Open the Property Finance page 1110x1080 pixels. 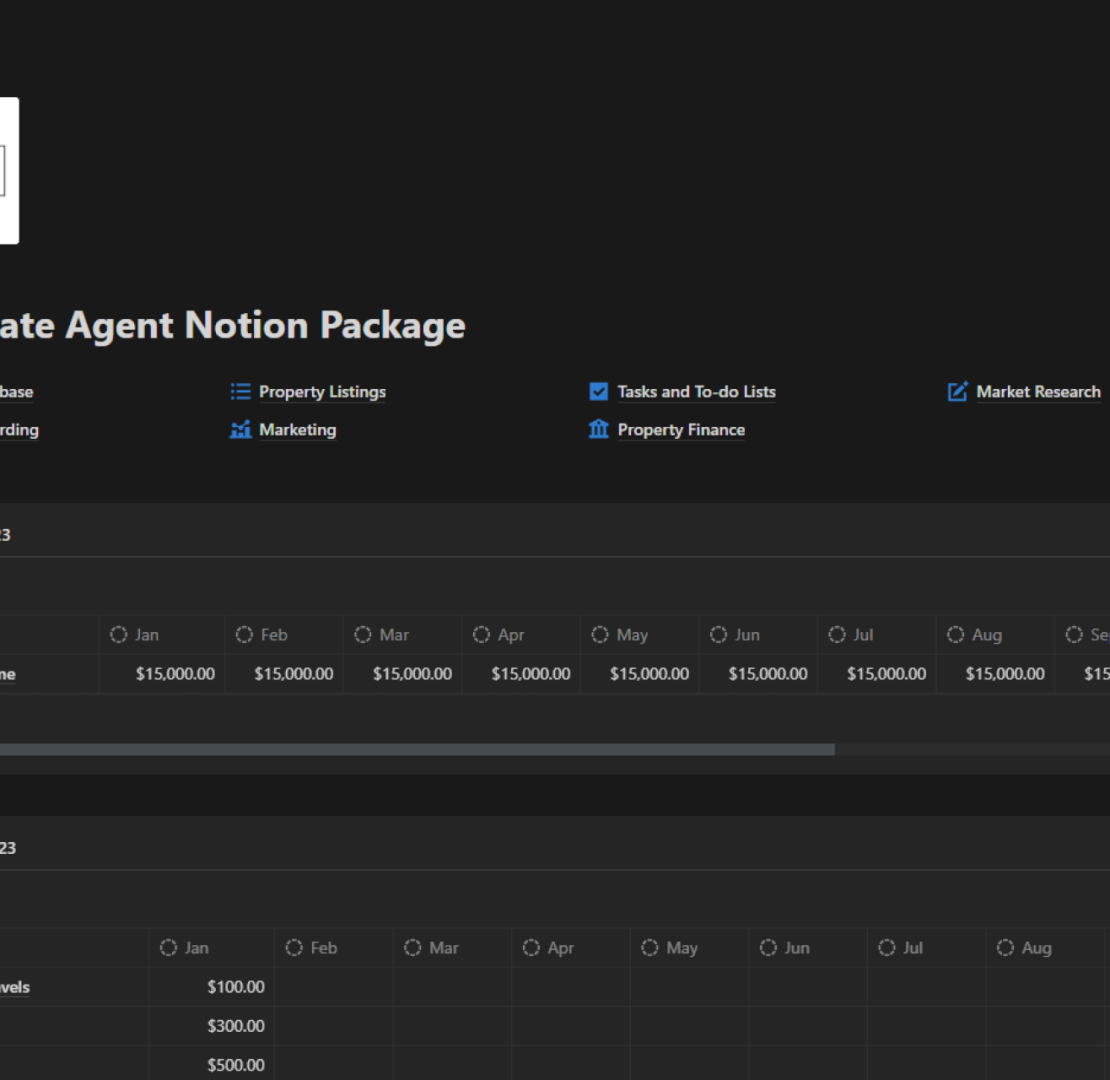click(681, 430)
